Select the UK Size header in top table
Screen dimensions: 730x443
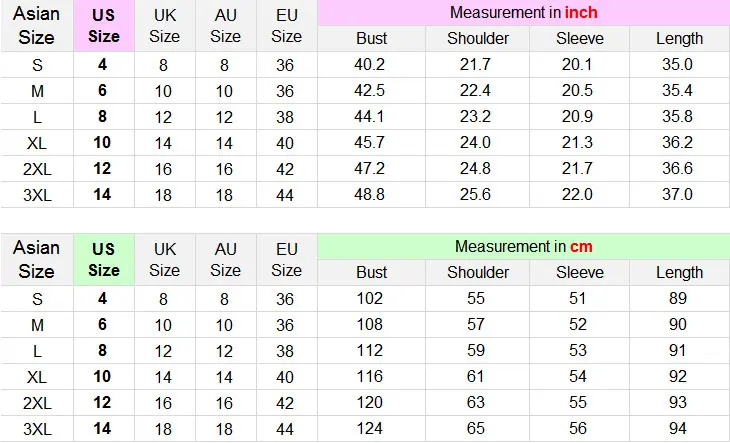(164, 26)
